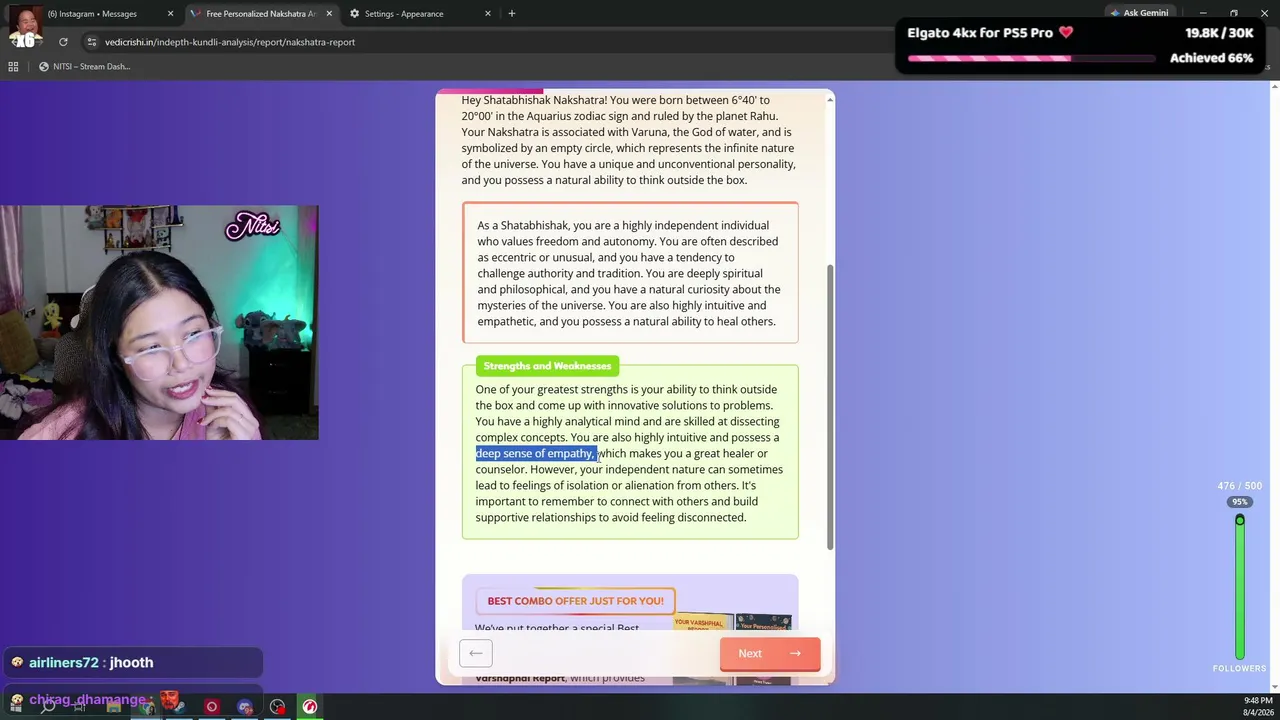Click the 'As a Shatabhishak' description box
This screenshot has width=1280, height=720.
tap(630, 273)
